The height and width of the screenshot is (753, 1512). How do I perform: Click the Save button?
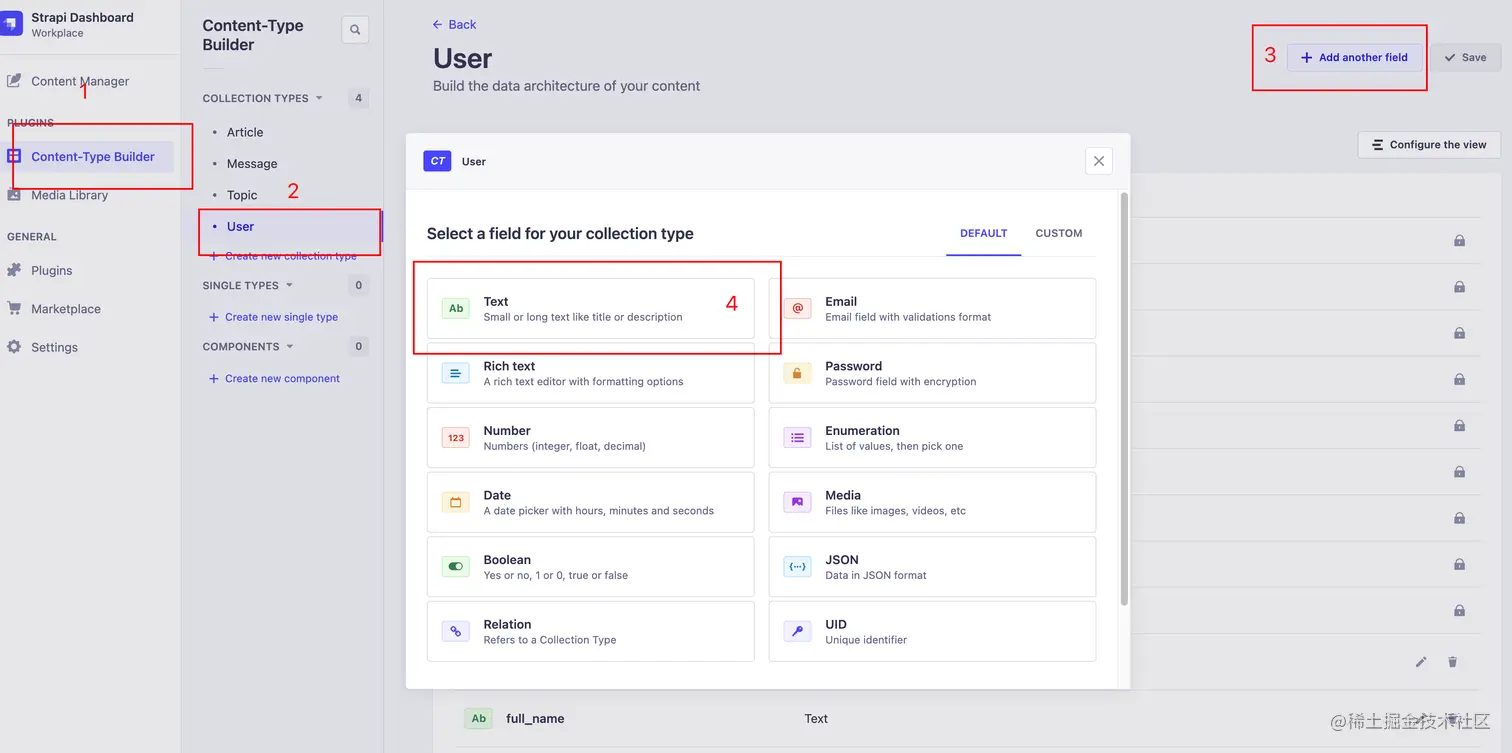pyautogui.click(x=1465, y=57)
